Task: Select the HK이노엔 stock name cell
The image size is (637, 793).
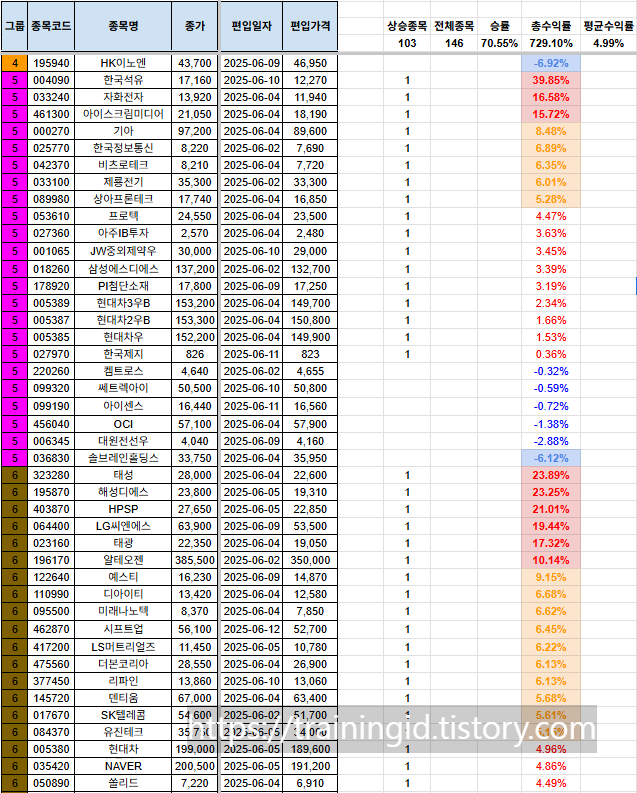Action: click(123, 63)
